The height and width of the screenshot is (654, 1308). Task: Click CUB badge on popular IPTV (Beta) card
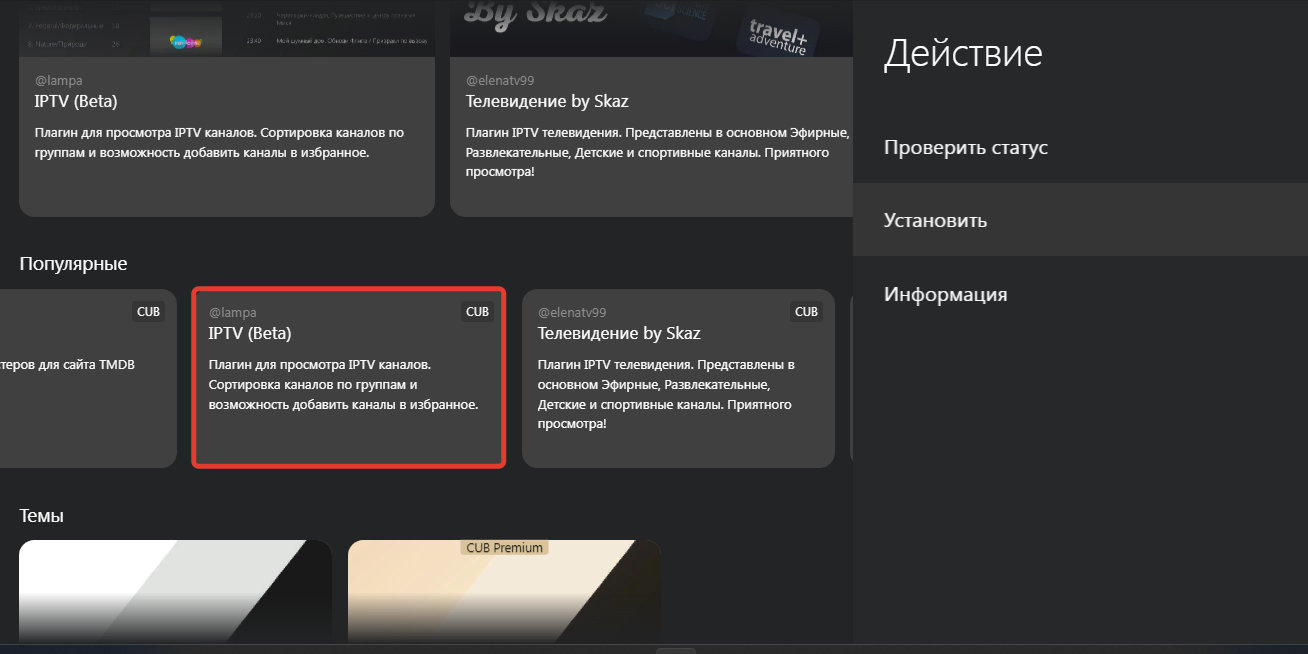[477, 312]
